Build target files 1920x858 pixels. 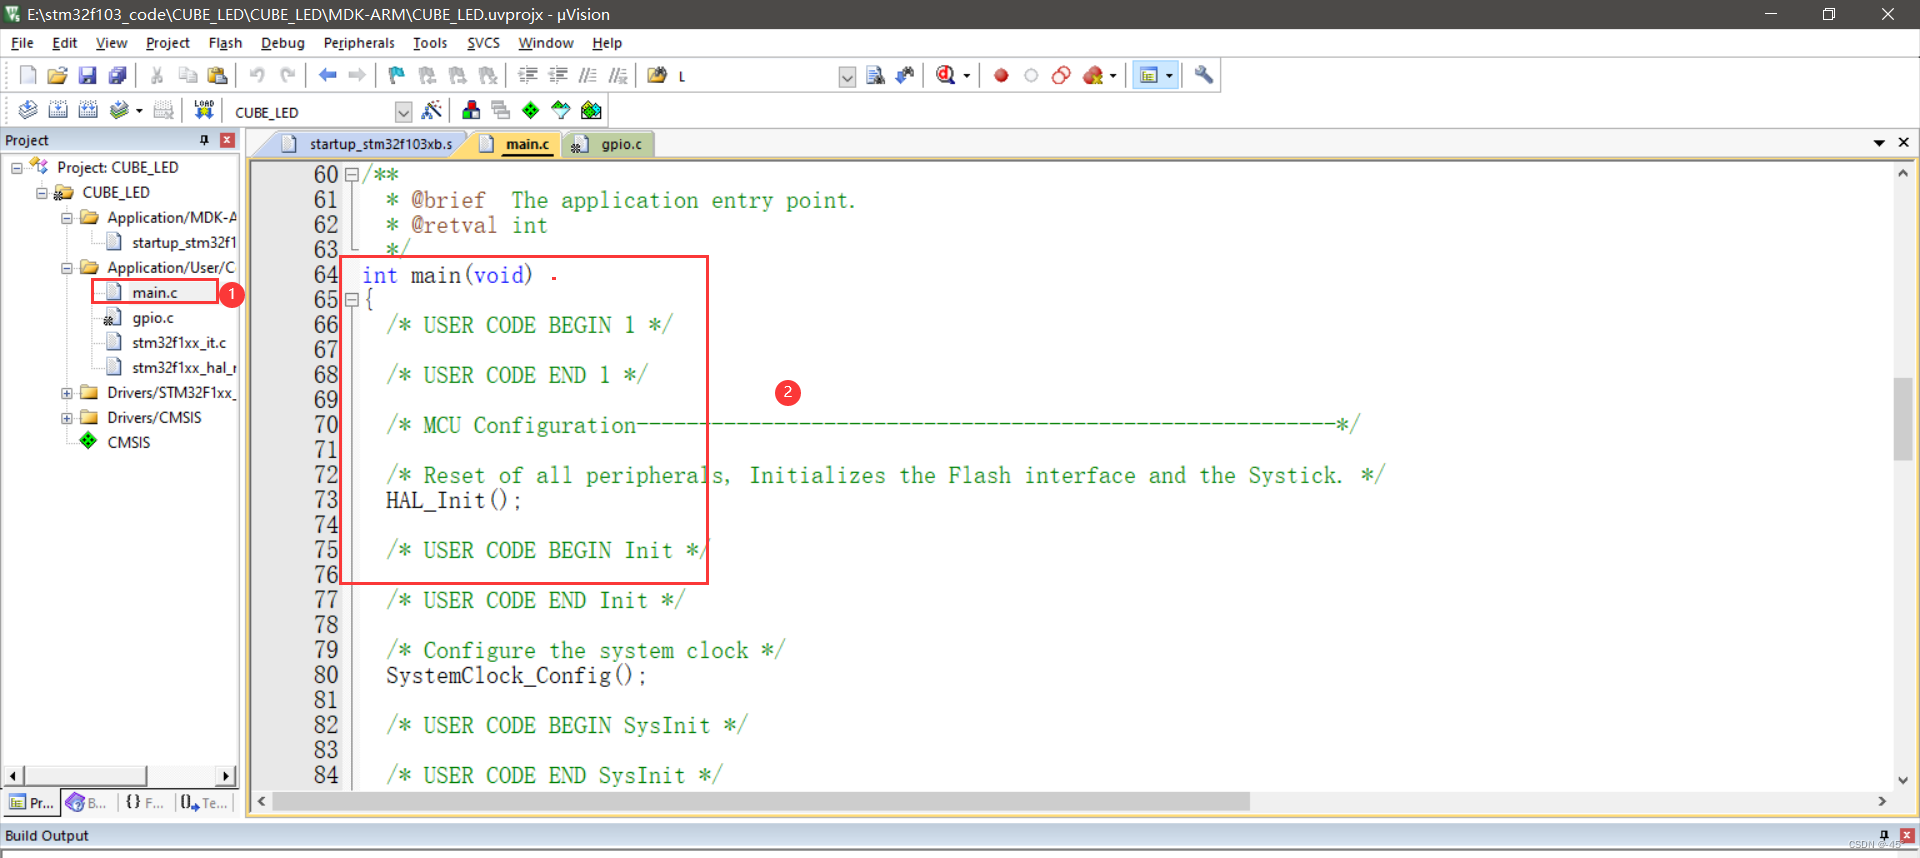pyautogui.click(x=58, y=110)
